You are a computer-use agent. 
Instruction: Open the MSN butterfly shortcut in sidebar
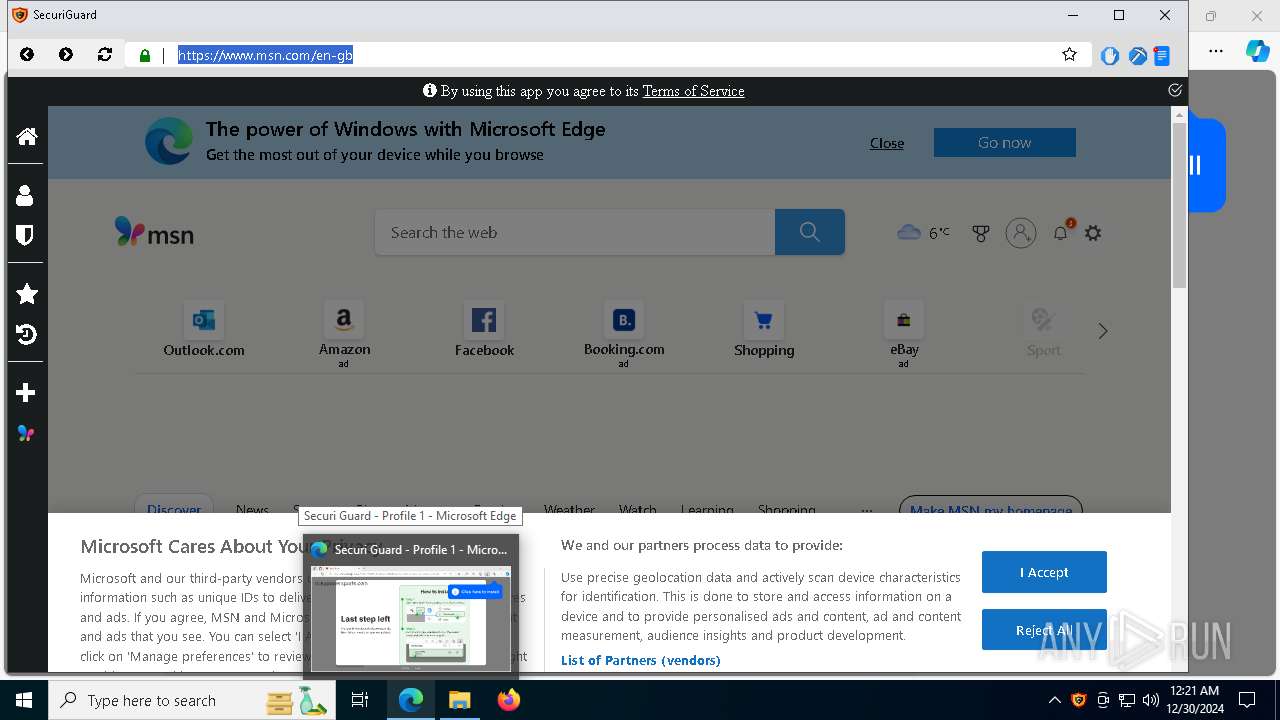26,434
